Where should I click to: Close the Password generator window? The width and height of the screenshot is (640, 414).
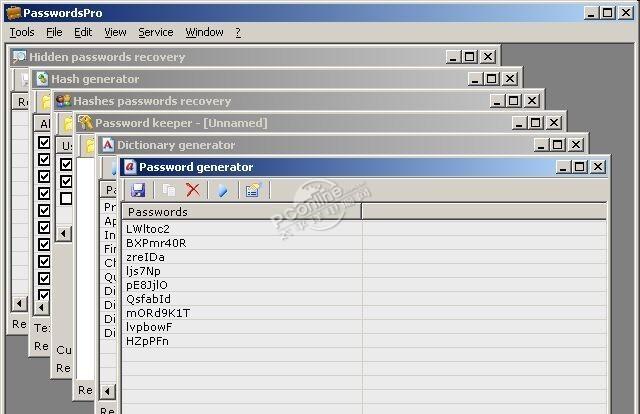(598, 167)
